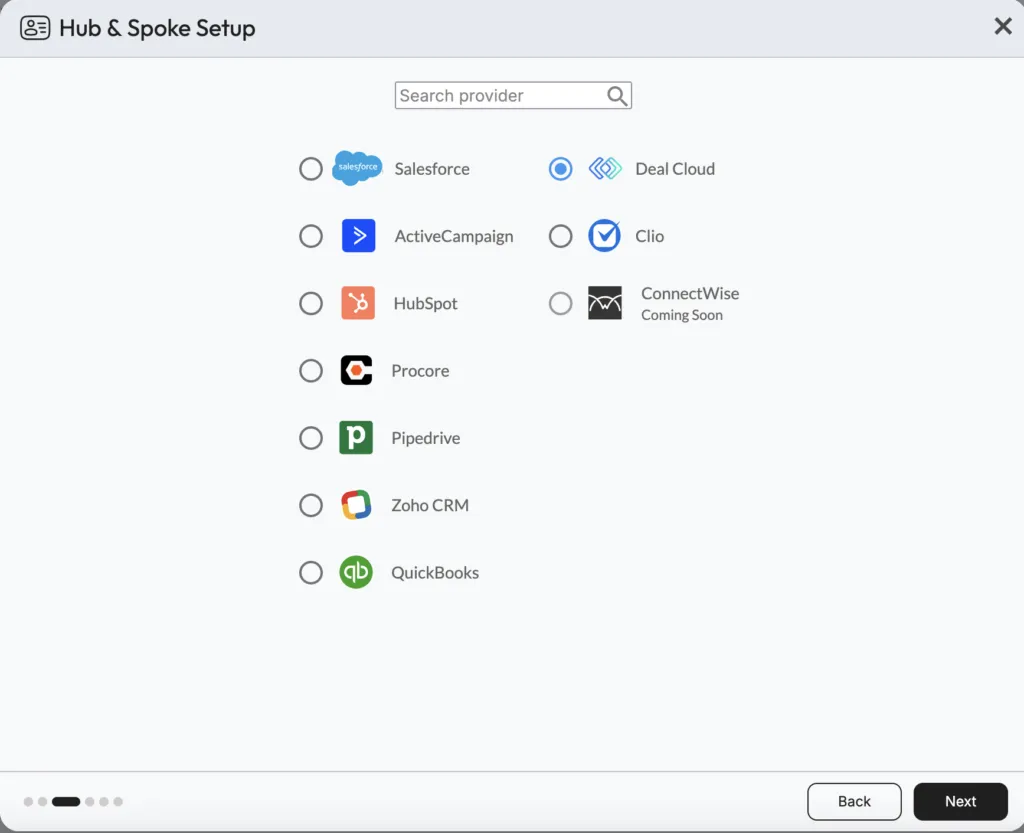Click the Deal Cloud label text
Viewport: 1024px width, 833px height.
[675, 168]
